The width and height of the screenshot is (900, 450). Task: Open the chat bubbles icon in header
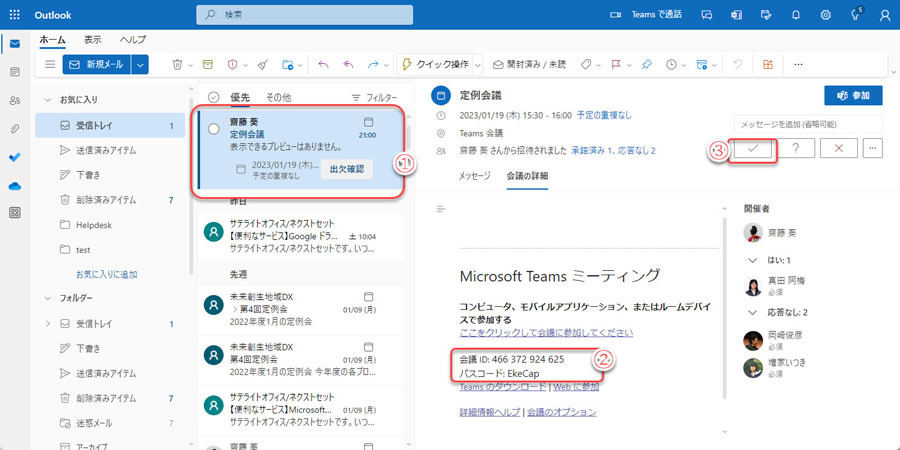707,15
